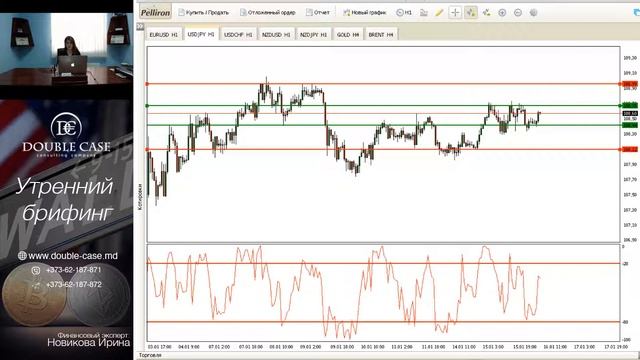Toggle the highlighted indicators tool button
640x360 pixels.
pos(471,13)
